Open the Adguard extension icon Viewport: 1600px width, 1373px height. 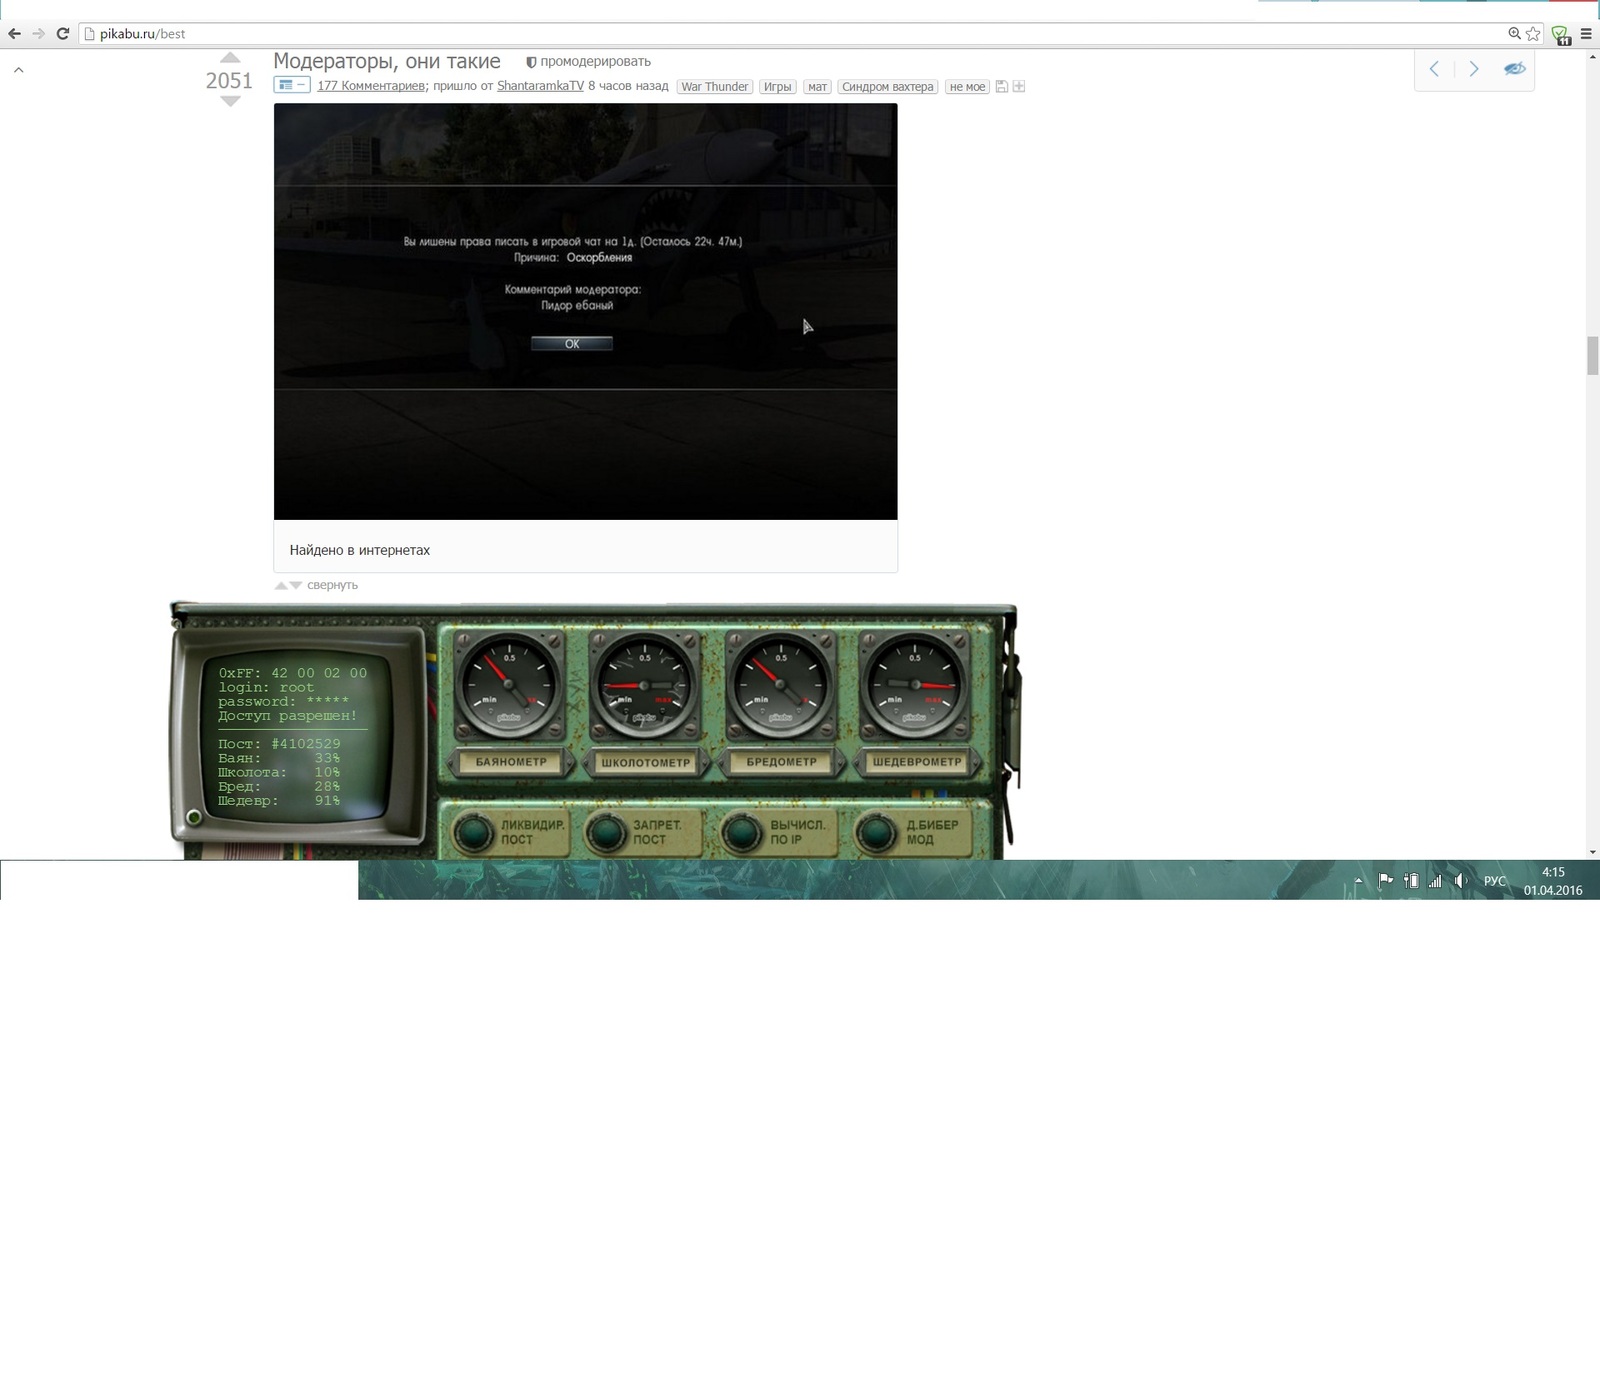1560,34
